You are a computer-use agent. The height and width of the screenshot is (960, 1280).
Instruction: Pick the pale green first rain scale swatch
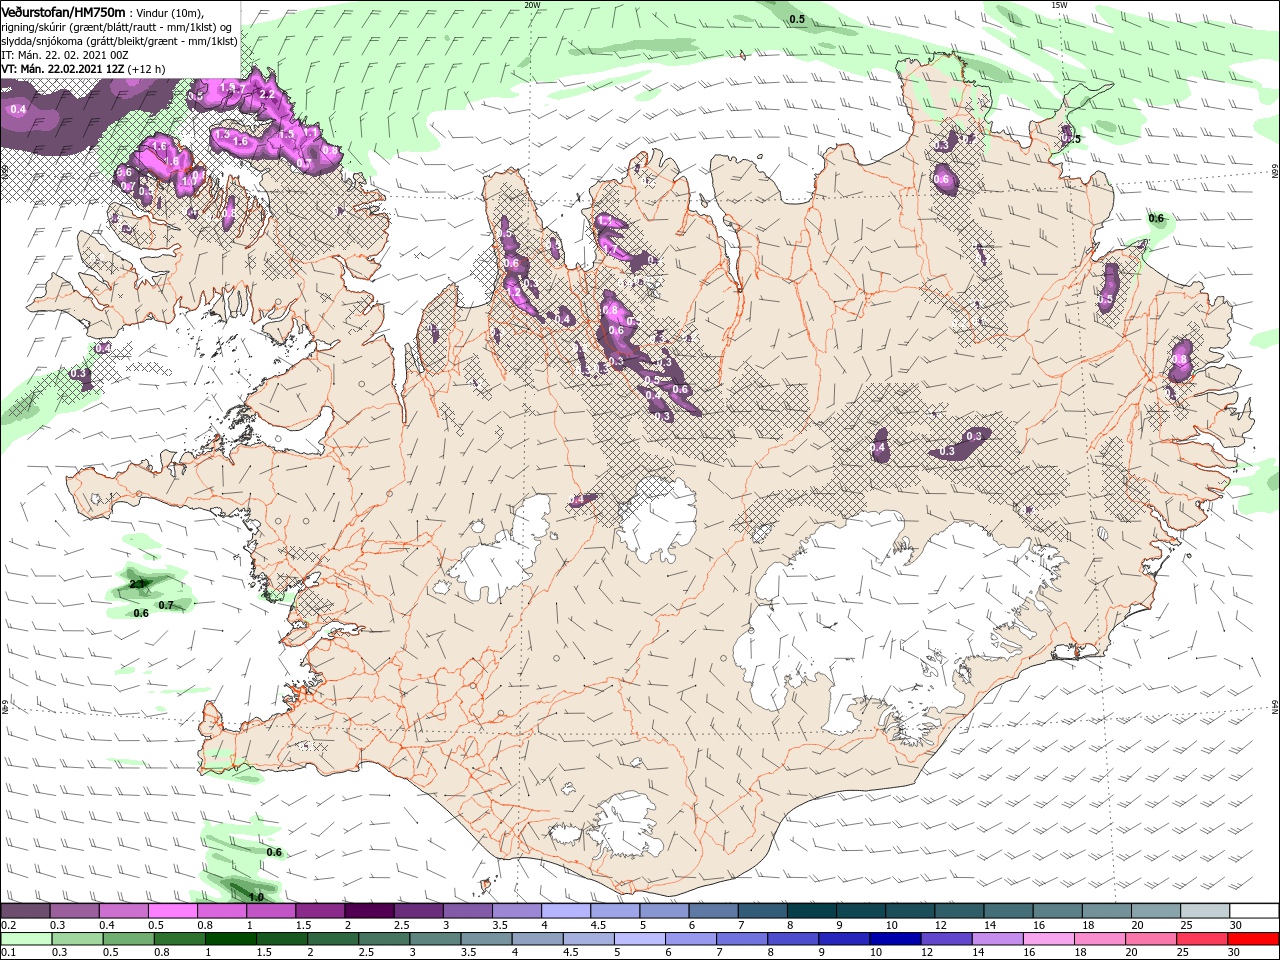[26, 939]
